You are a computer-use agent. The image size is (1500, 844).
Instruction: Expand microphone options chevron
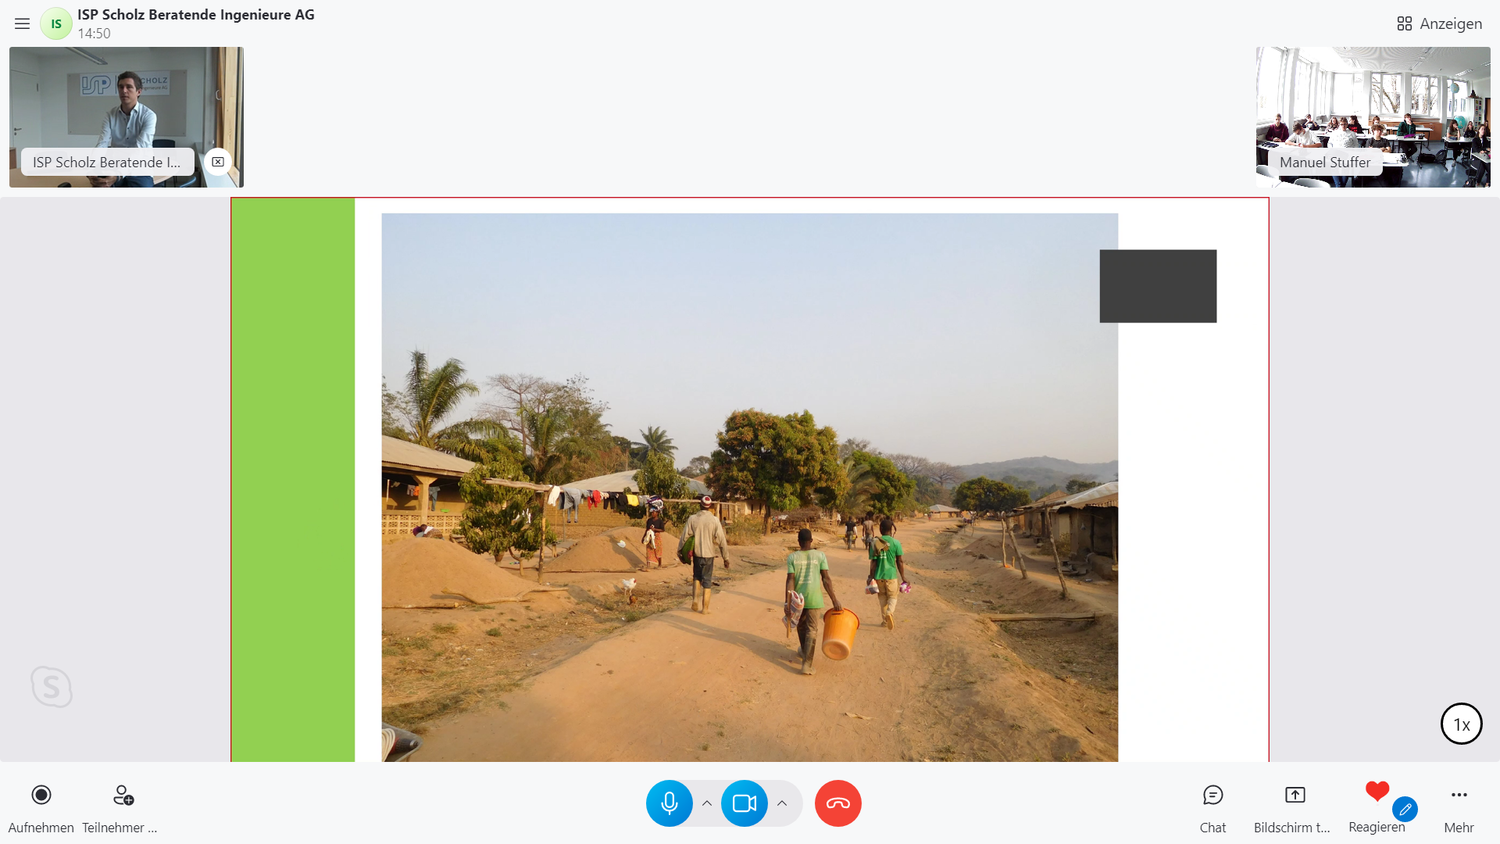coord(707,803)
